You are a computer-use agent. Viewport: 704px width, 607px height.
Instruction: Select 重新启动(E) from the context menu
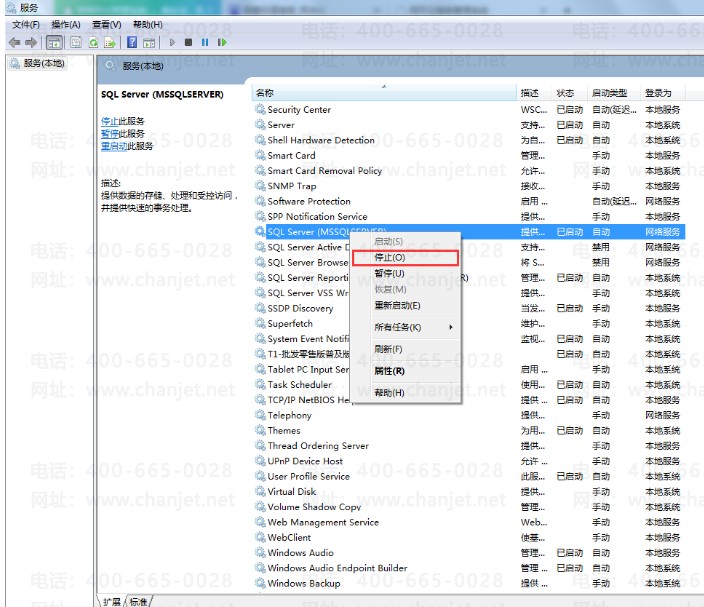397,305
